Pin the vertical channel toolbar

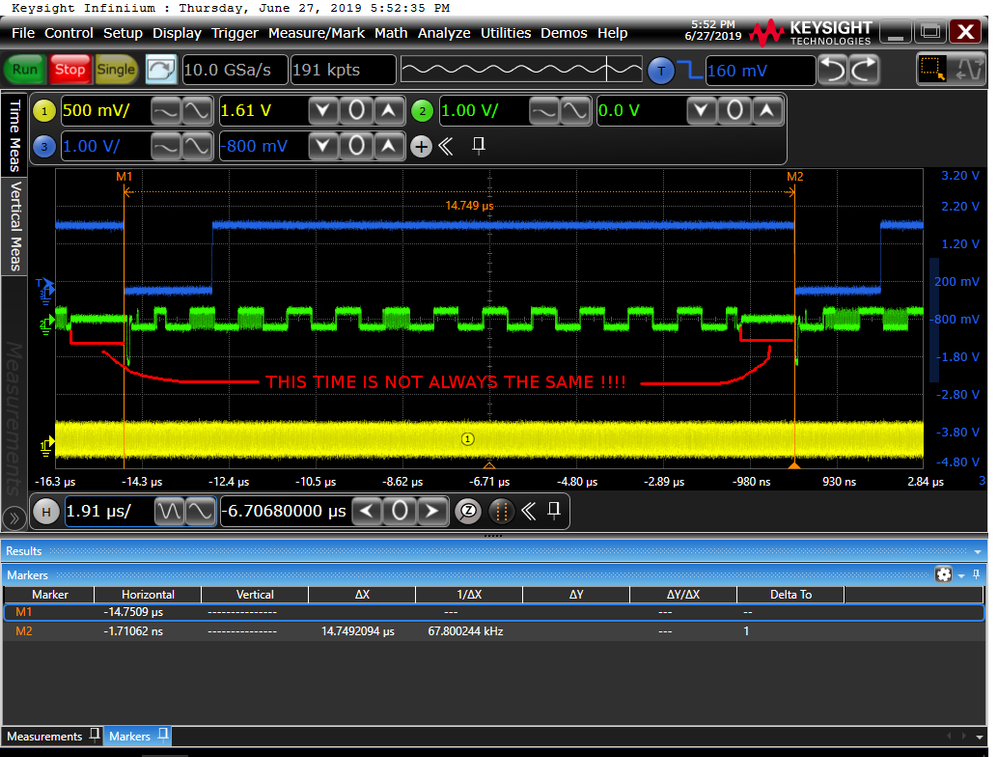point(479,146)
